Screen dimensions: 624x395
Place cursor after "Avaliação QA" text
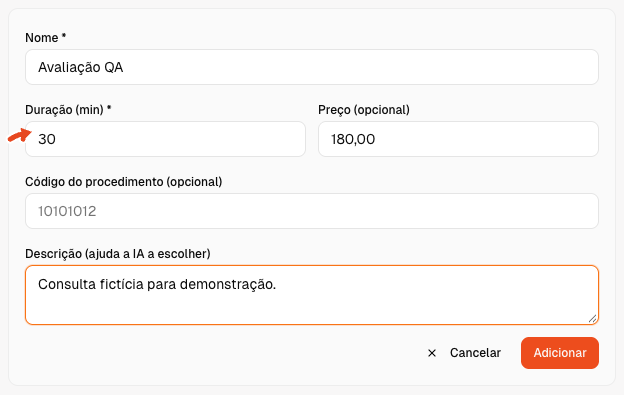[124, 67]
